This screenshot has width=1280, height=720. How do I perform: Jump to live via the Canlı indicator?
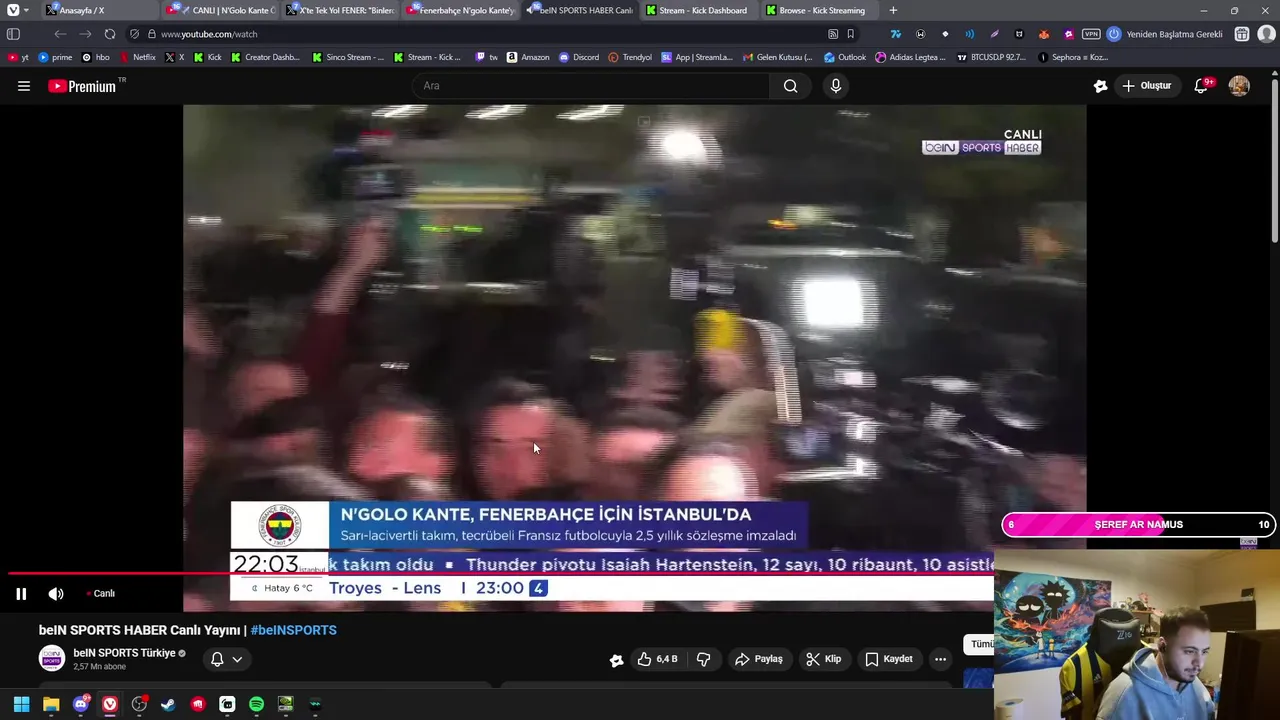click(101, 594)
